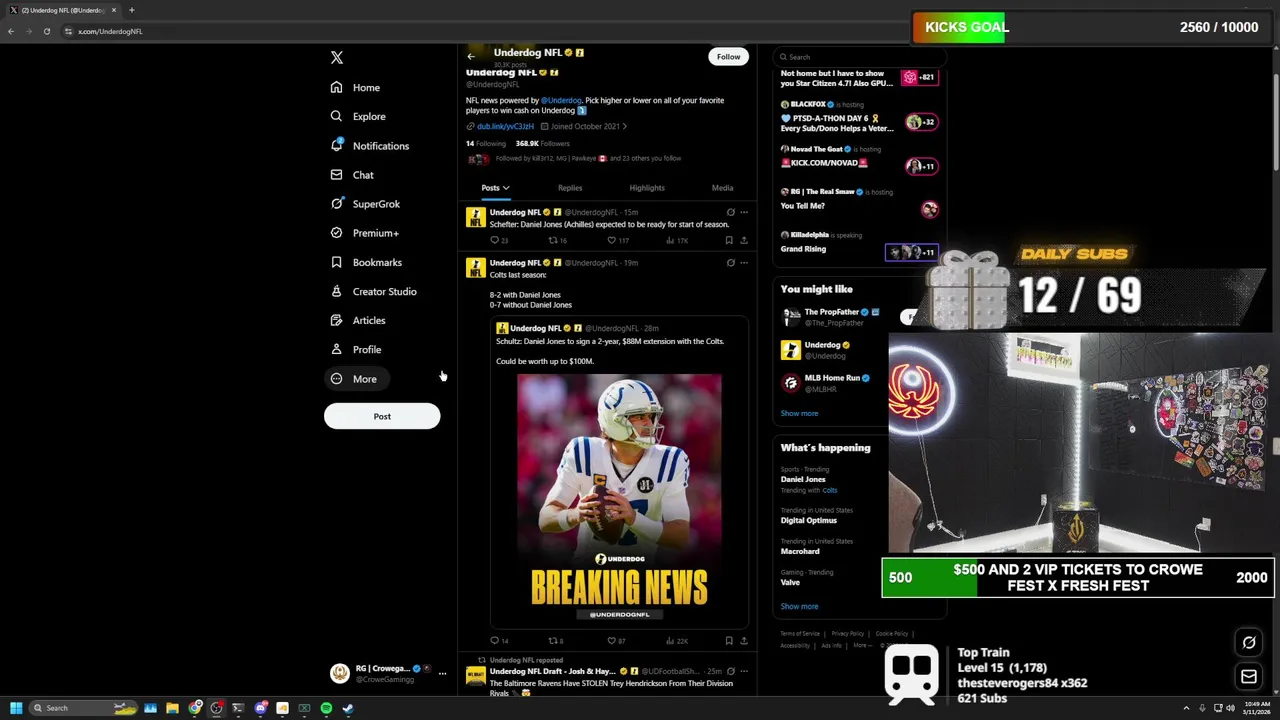
Task: Bookmark the Colts last season post
Action: click(728, 640)
